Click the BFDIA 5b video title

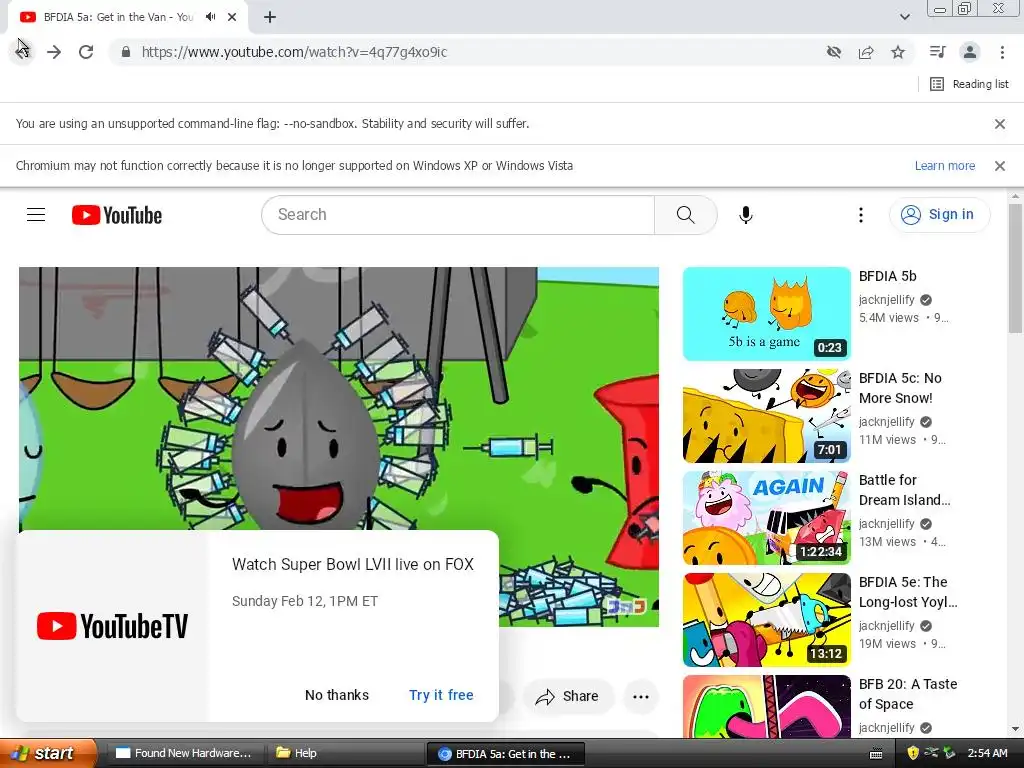[x=888, y=276]
